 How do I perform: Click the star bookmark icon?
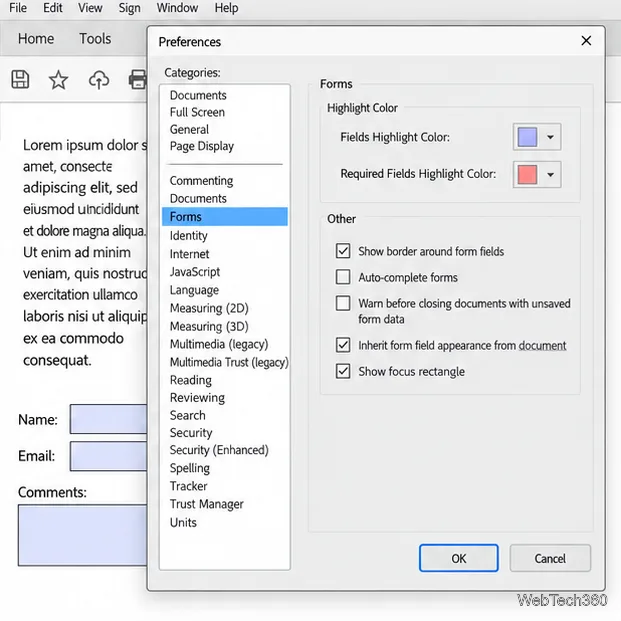tap(58, 80)
